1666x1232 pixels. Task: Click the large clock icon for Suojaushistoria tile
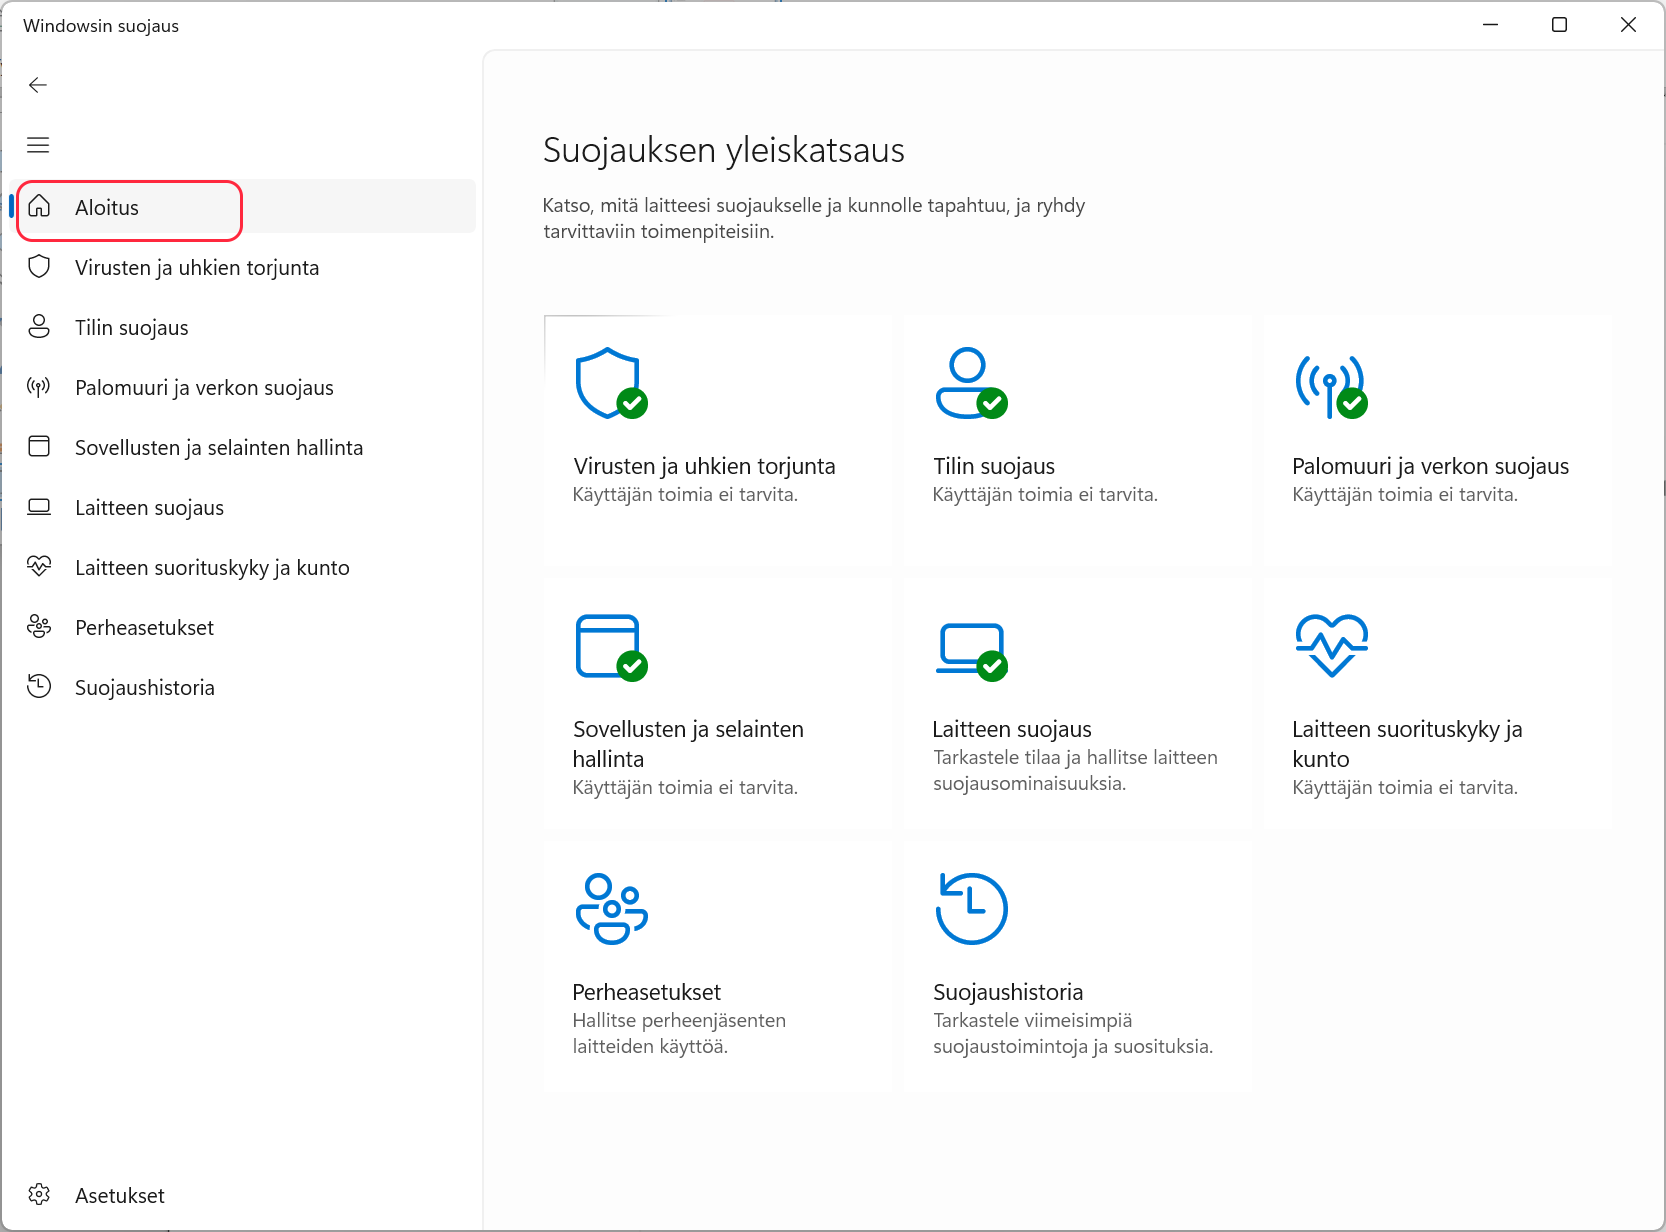(x=971, y=908)
